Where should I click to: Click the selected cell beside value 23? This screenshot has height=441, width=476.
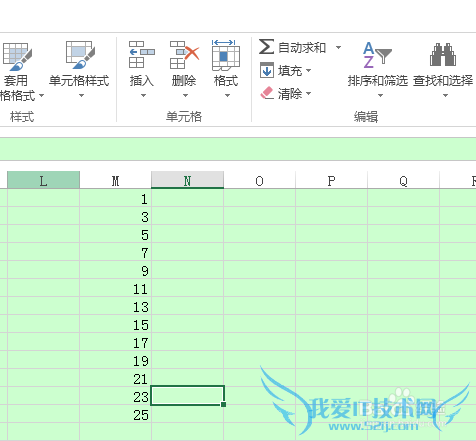[187, 396]
